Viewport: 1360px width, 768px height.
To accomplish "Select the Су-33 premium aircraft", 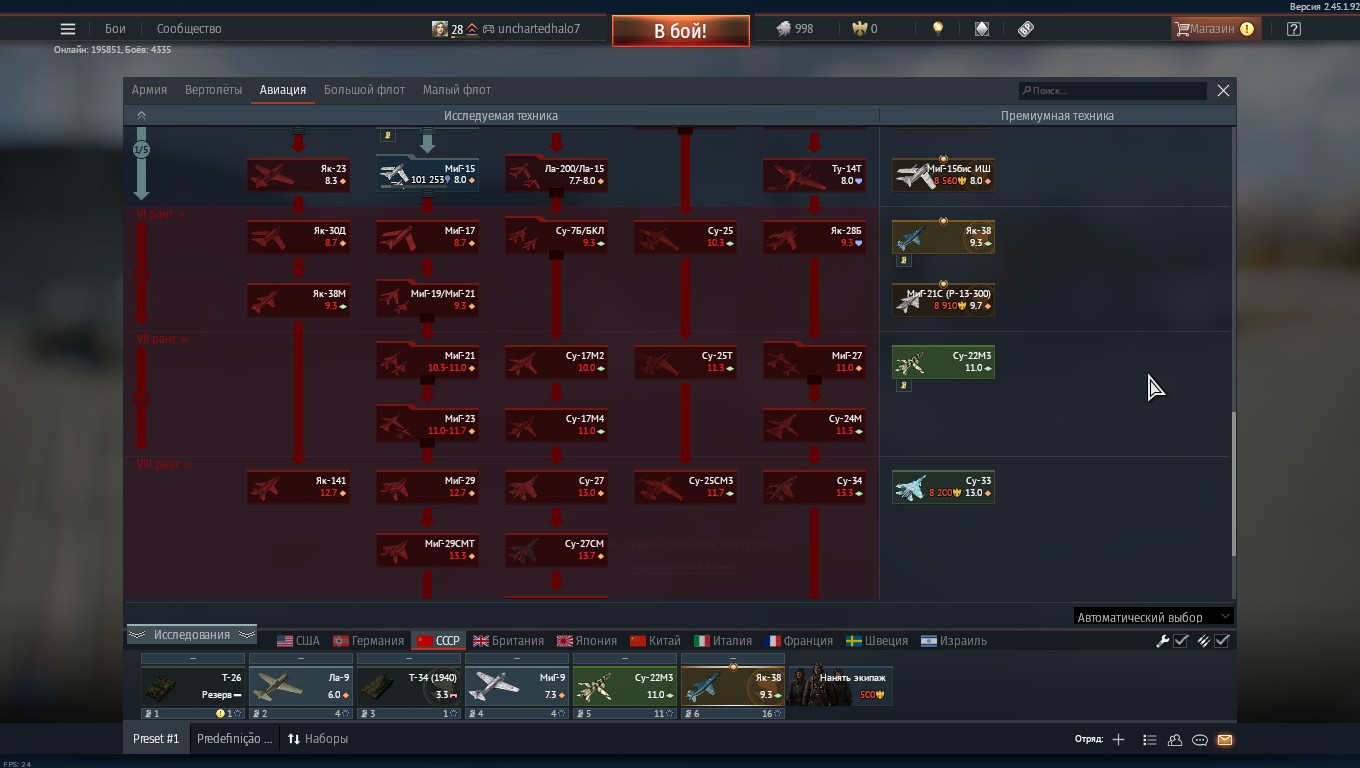I will [x=943, y=487].
